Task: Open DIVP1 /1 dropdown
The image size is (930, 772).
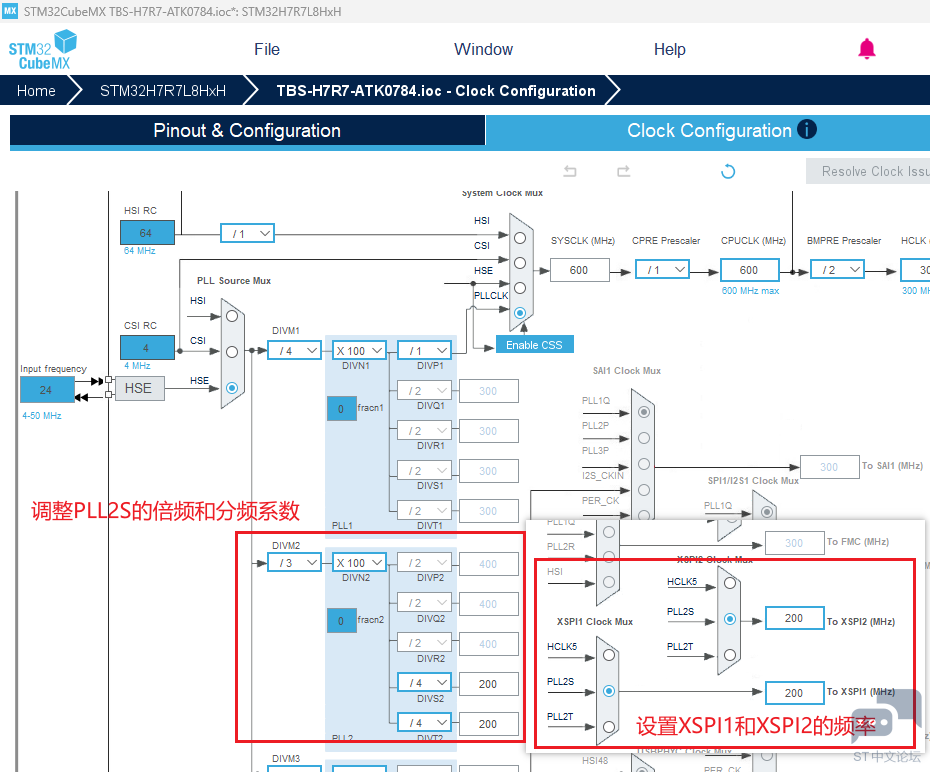Action: tap(424, 350)
